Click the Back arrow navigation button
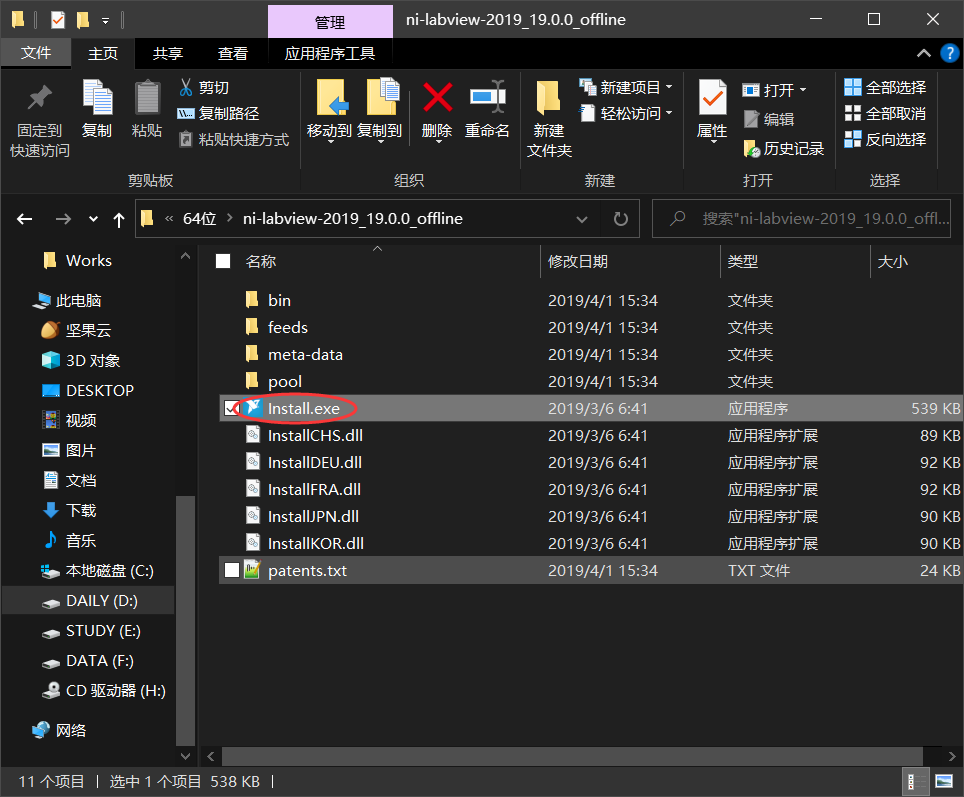964x797 pixels. (x=25, y=219)
